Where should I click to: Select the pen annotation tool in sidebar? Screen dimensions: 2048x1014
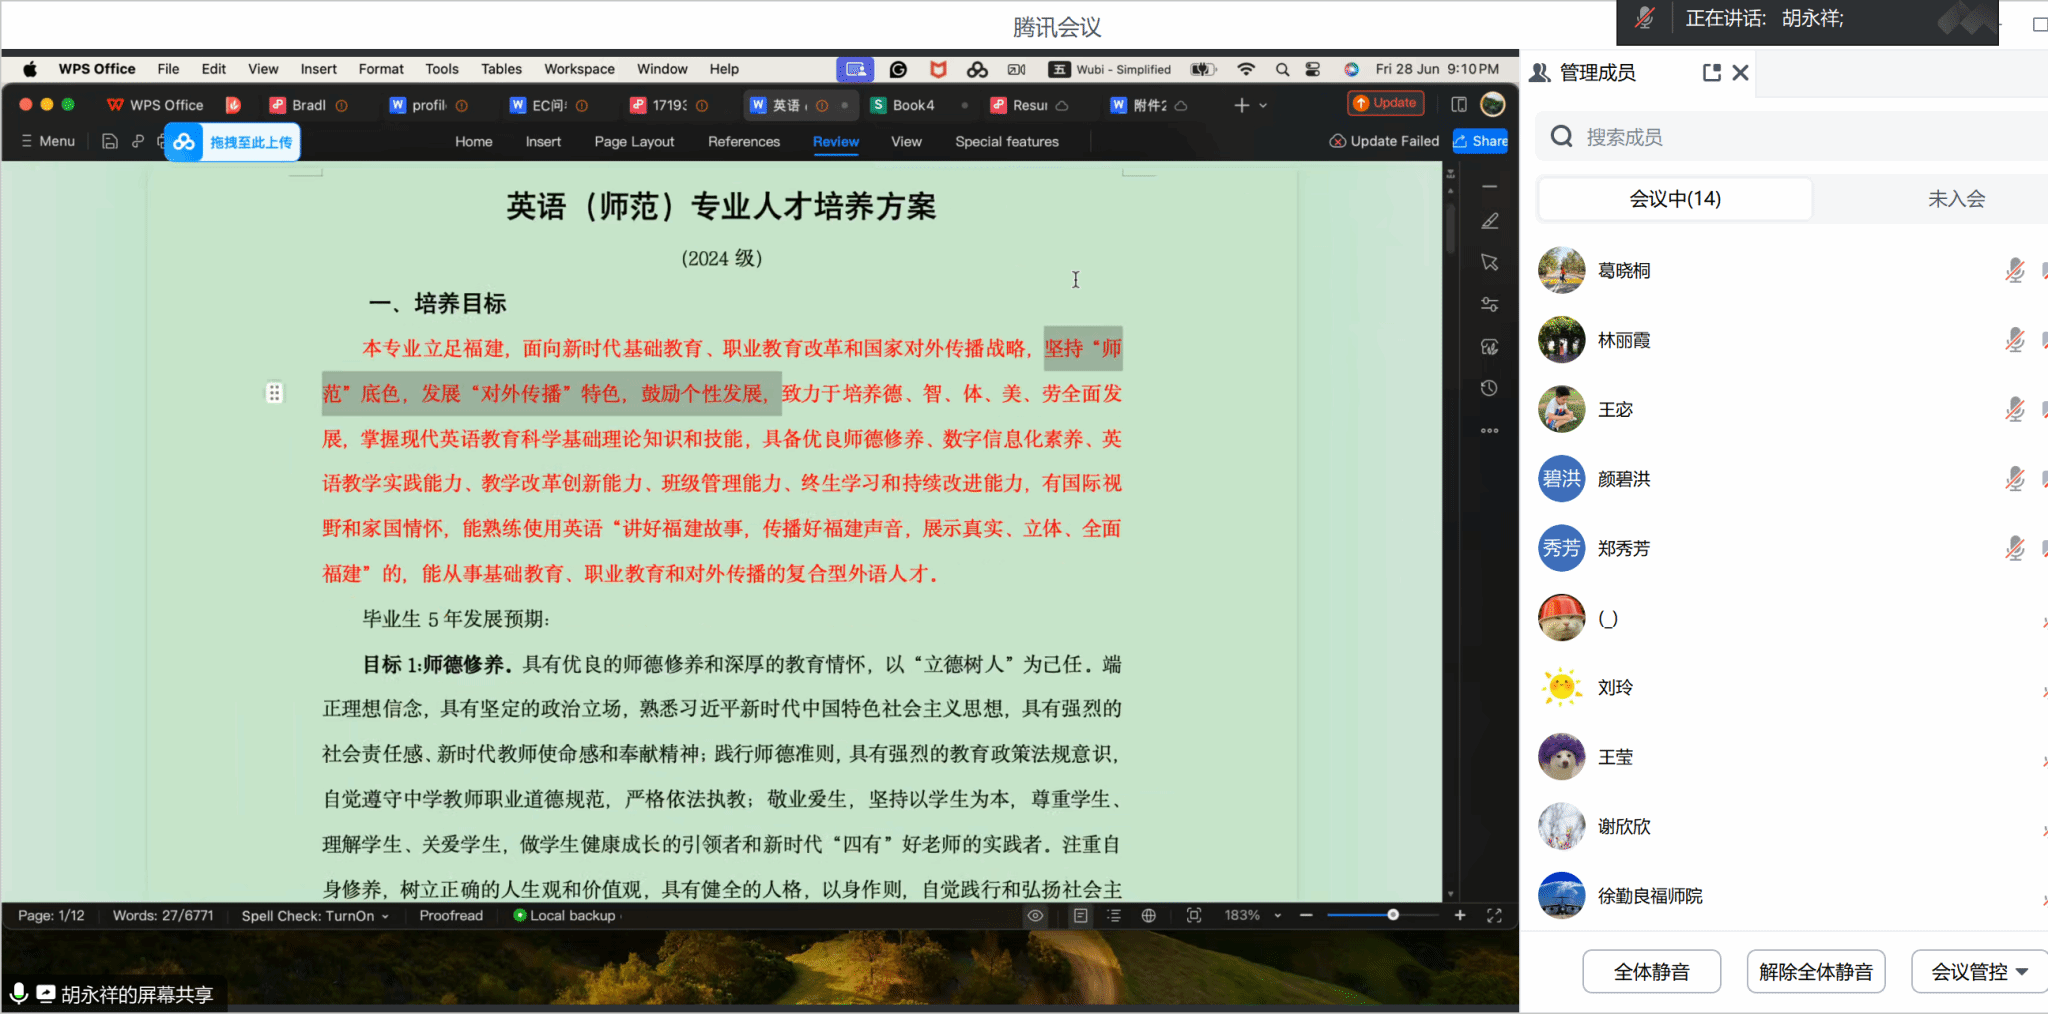(1490, 221)
